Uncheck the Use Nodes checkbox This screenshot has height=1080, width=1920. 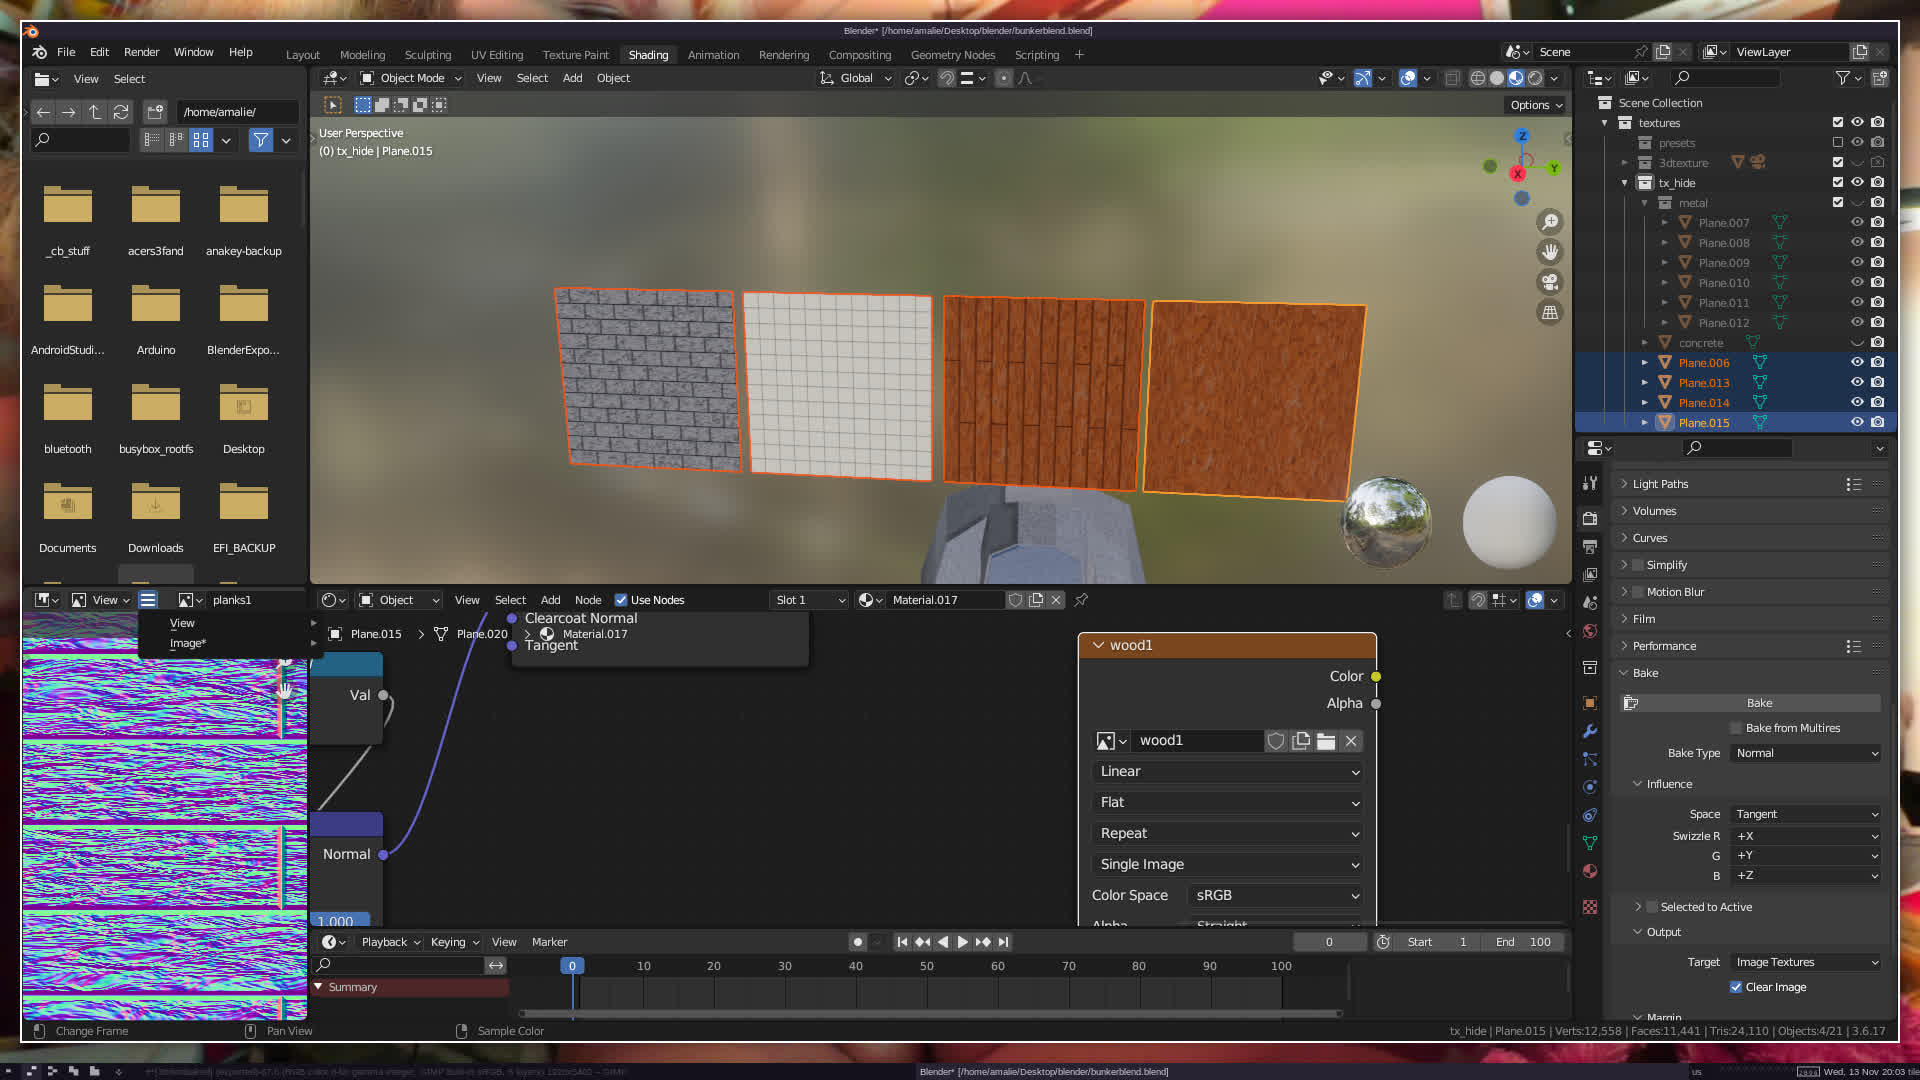(621, 600)
